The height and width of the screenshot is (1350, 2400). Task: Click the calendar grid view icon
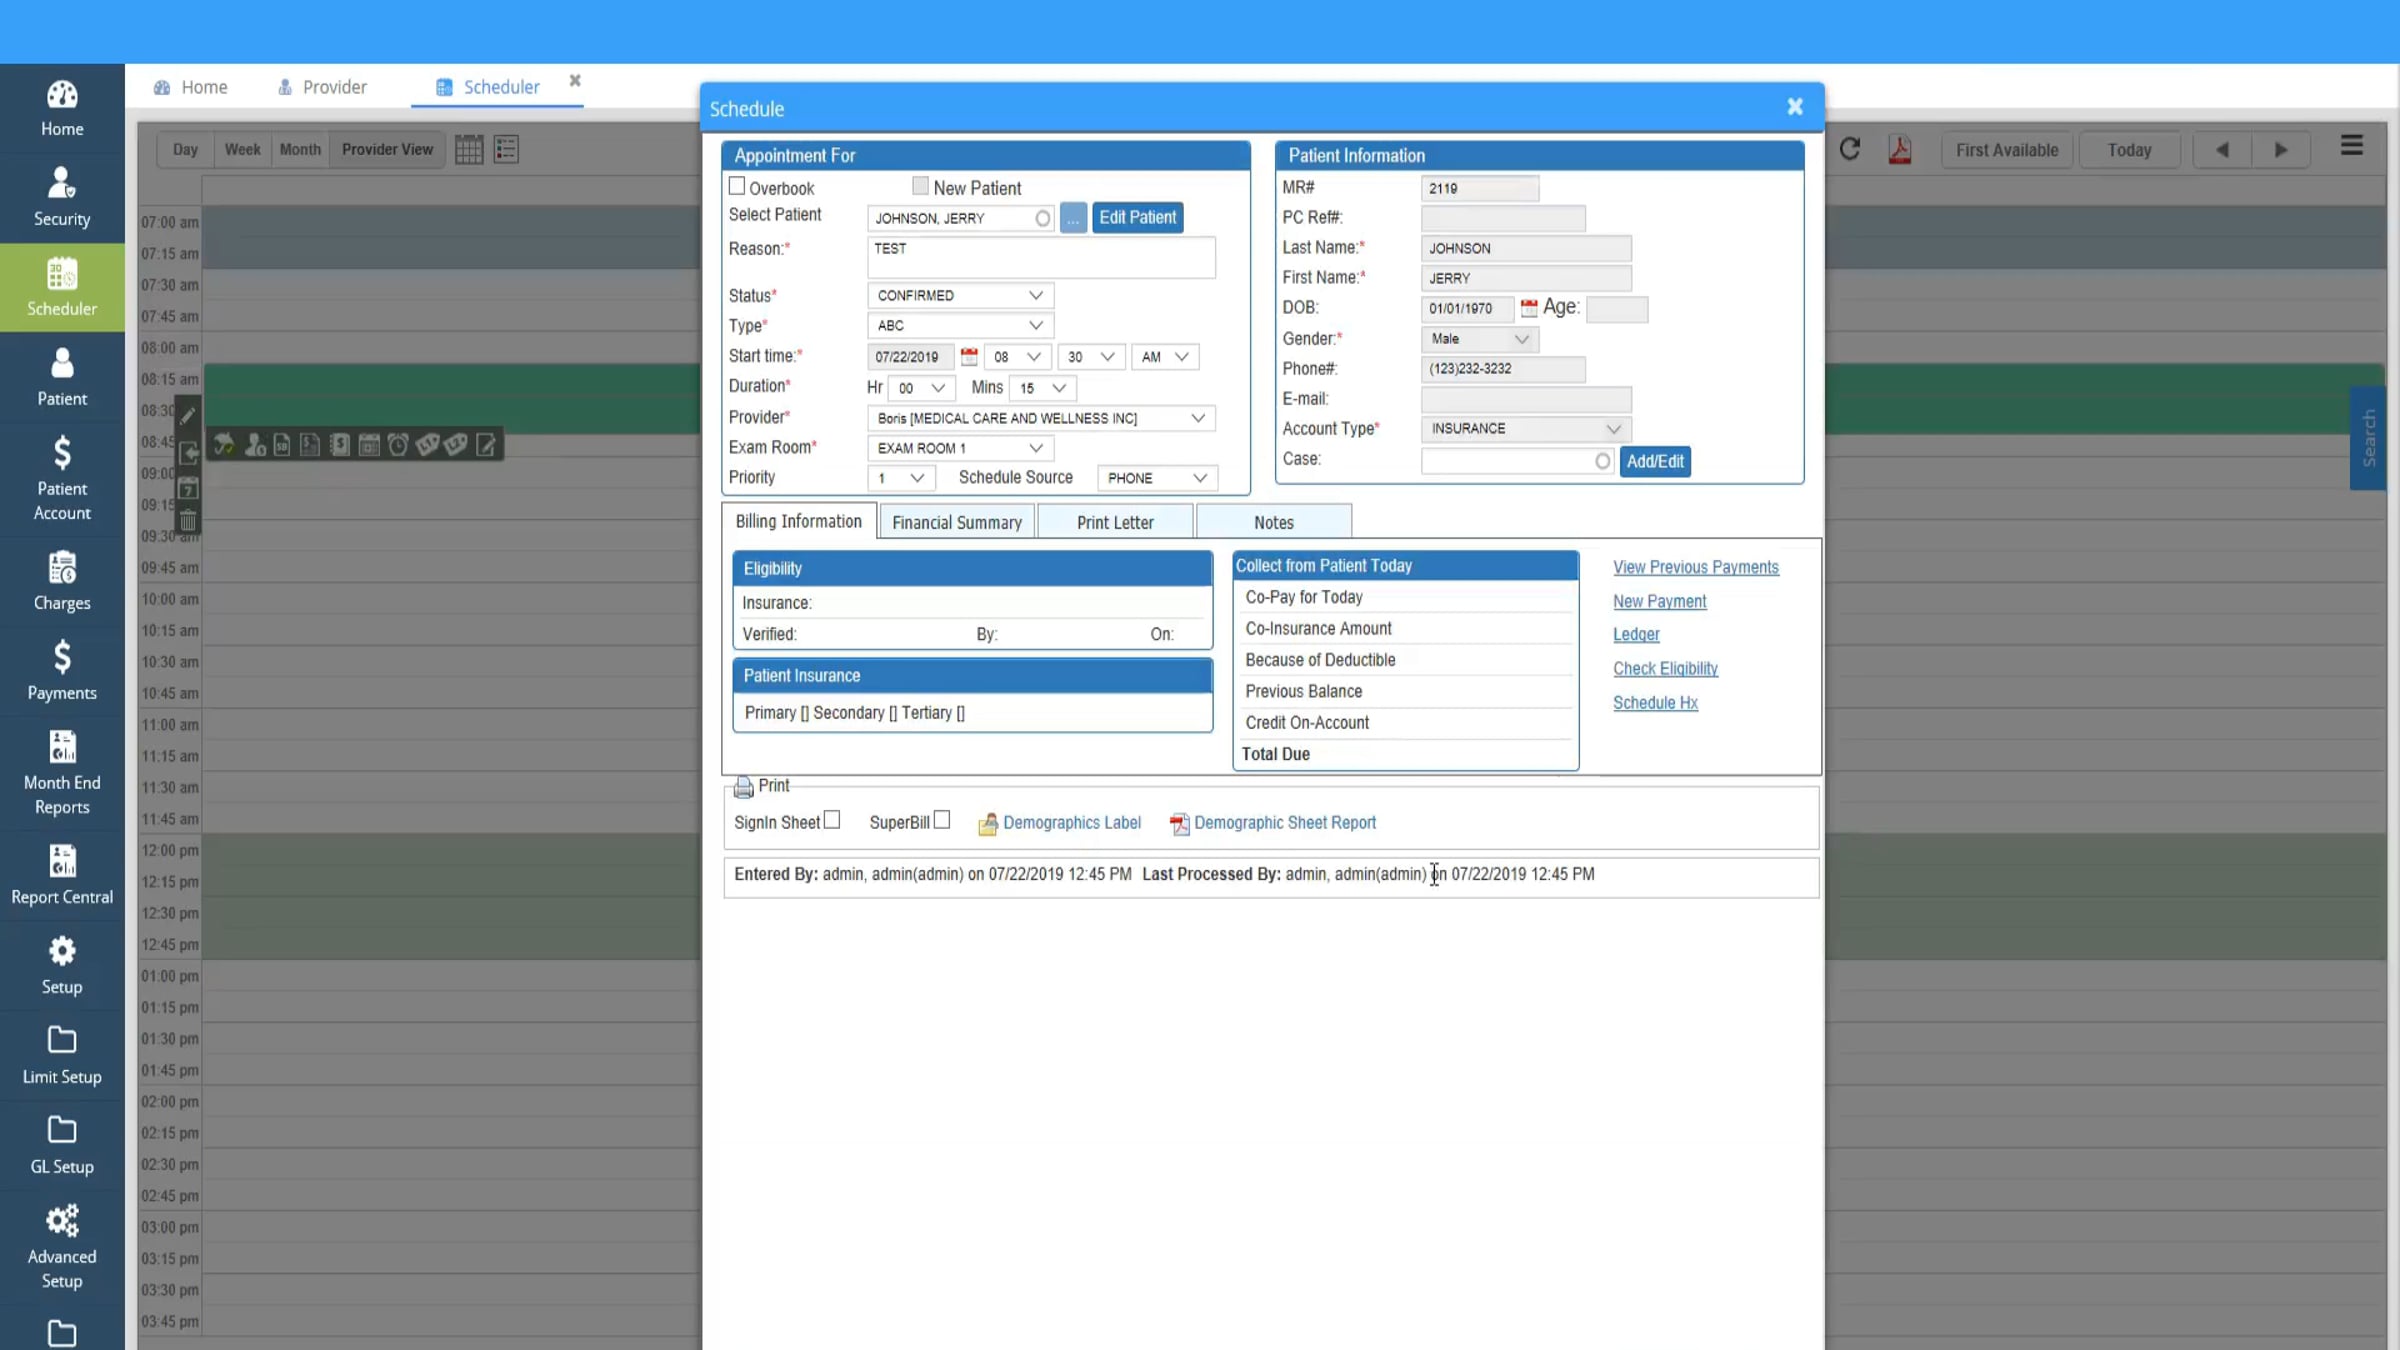469,149
